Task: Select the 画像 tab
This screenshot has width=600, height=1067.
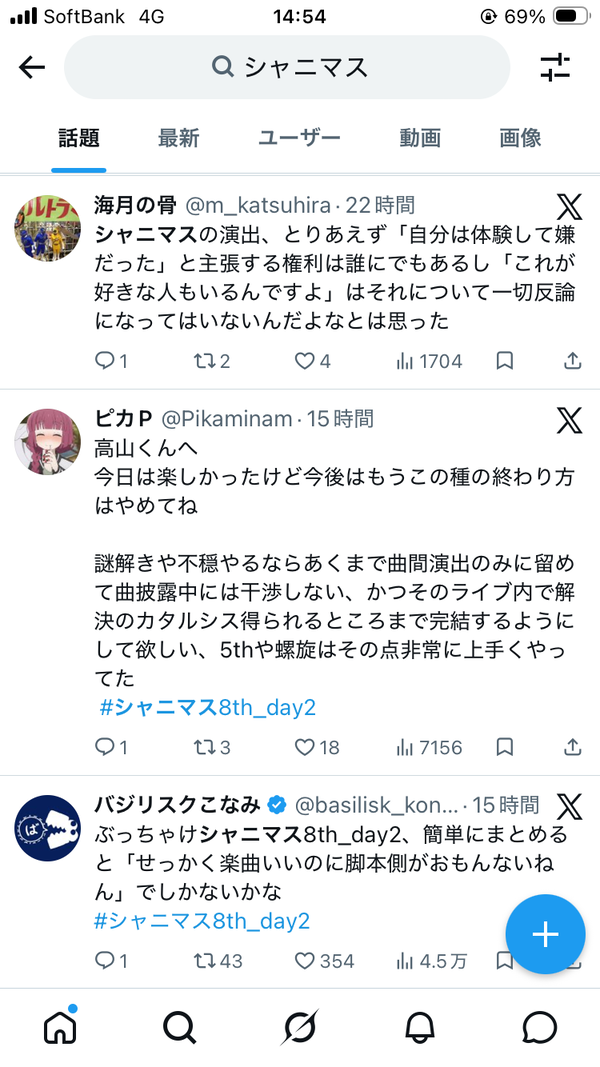Action: pos(520,138)
